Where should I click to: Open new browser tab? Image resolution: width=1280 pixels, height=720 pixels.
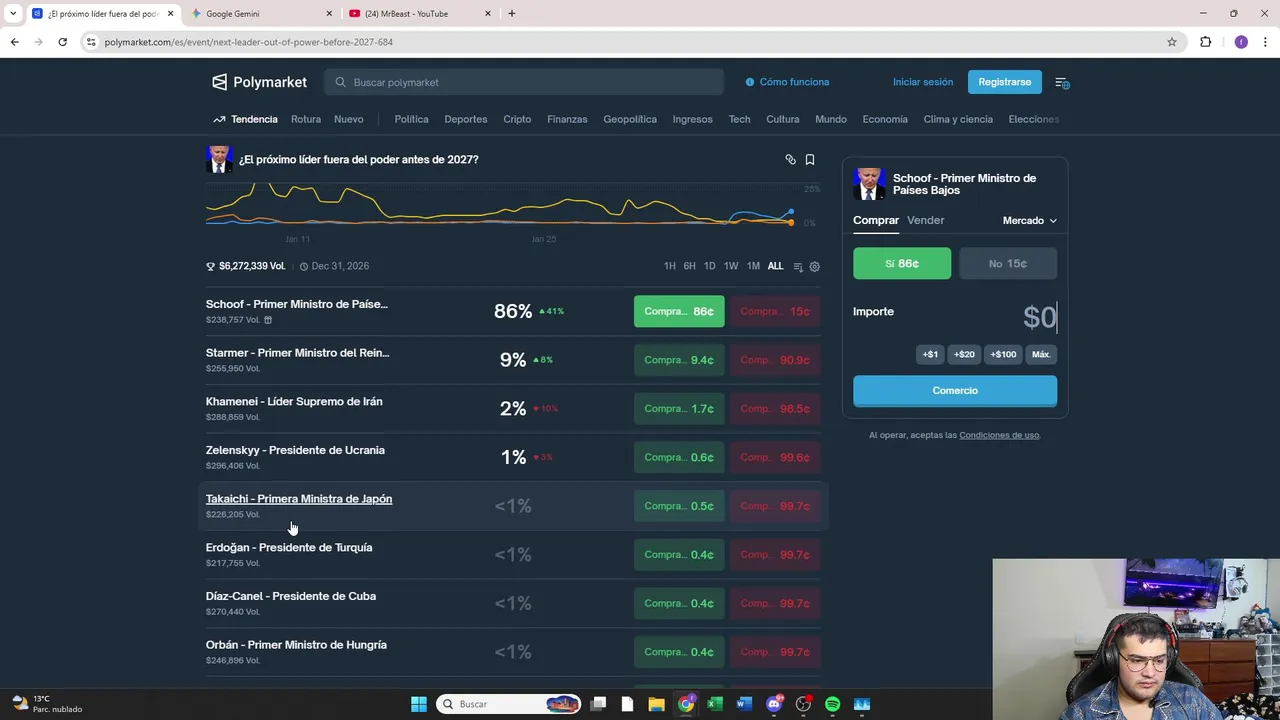click(512, 14)
